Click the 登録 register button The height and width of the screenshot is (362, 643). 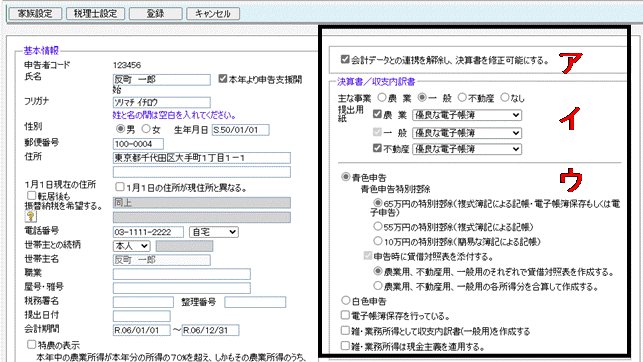tap(155, 14)
